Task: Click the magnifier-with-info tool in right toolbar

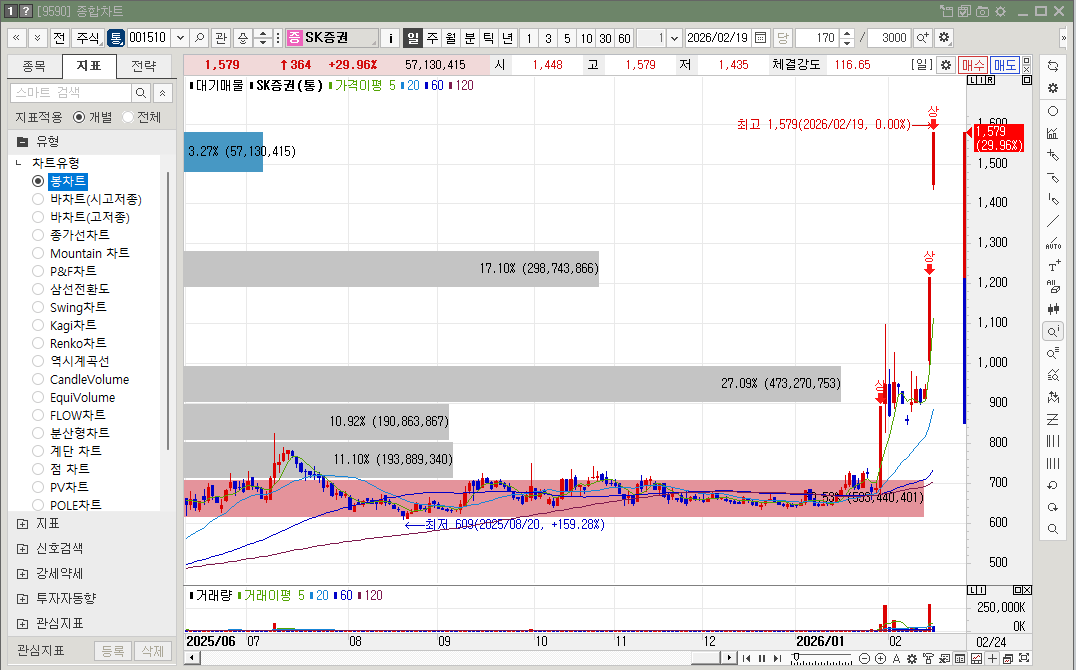Action: tap(1053, 332)
